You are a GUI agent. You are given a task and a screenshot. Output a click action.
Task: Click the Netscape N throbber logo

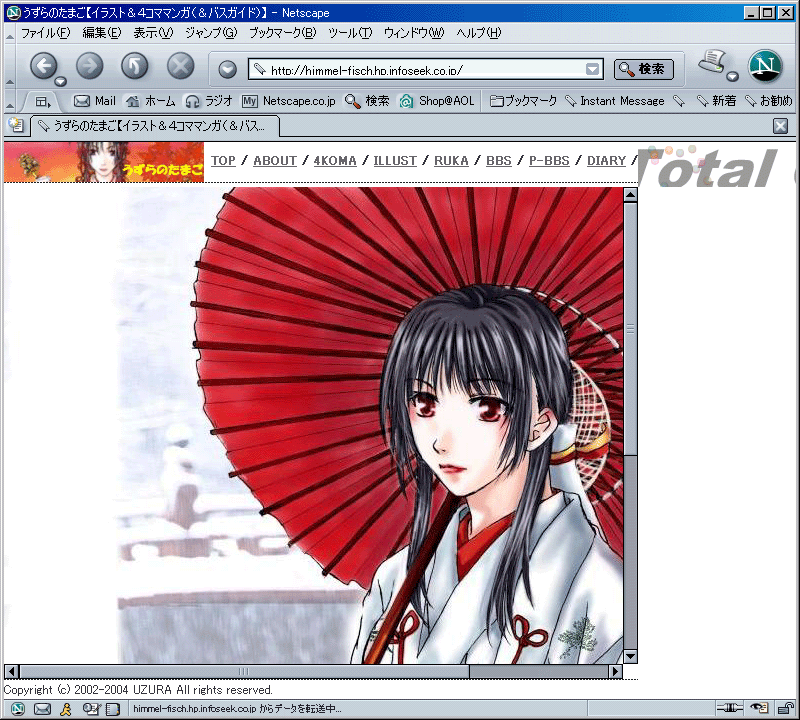click(x=765, y=66)
